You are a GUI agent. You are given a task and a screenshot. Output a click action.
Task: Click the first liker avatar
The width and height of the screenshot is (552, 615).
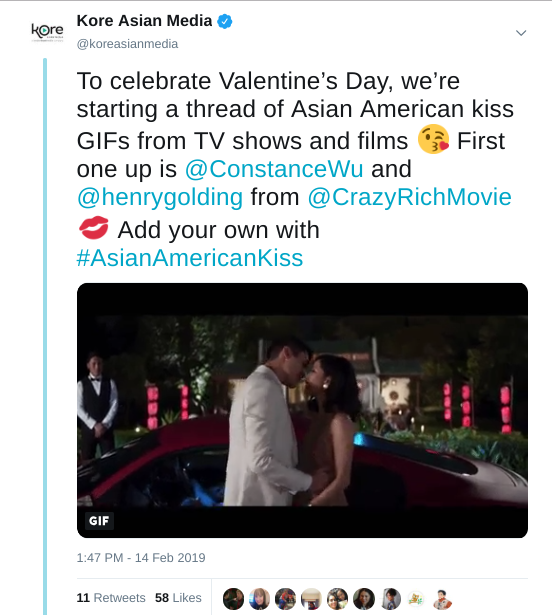point(233,599)
